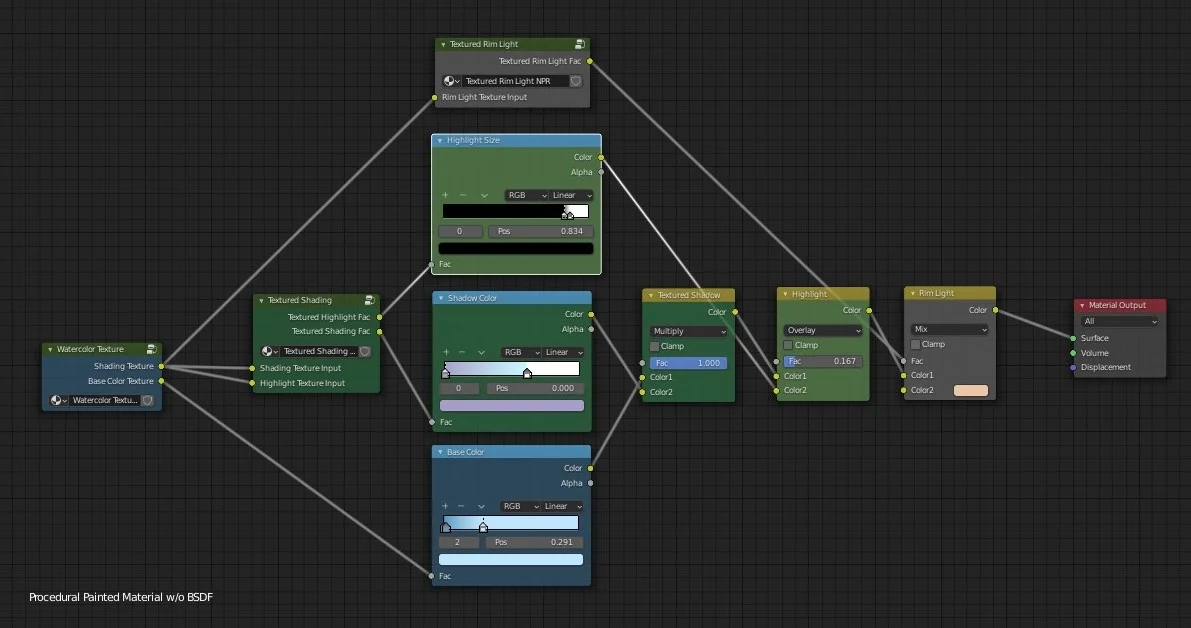This screenshot has height=628, width=1191.
Task: Click the plus icon in the Shadow Color ramp
Action: (x=446, y=352)
